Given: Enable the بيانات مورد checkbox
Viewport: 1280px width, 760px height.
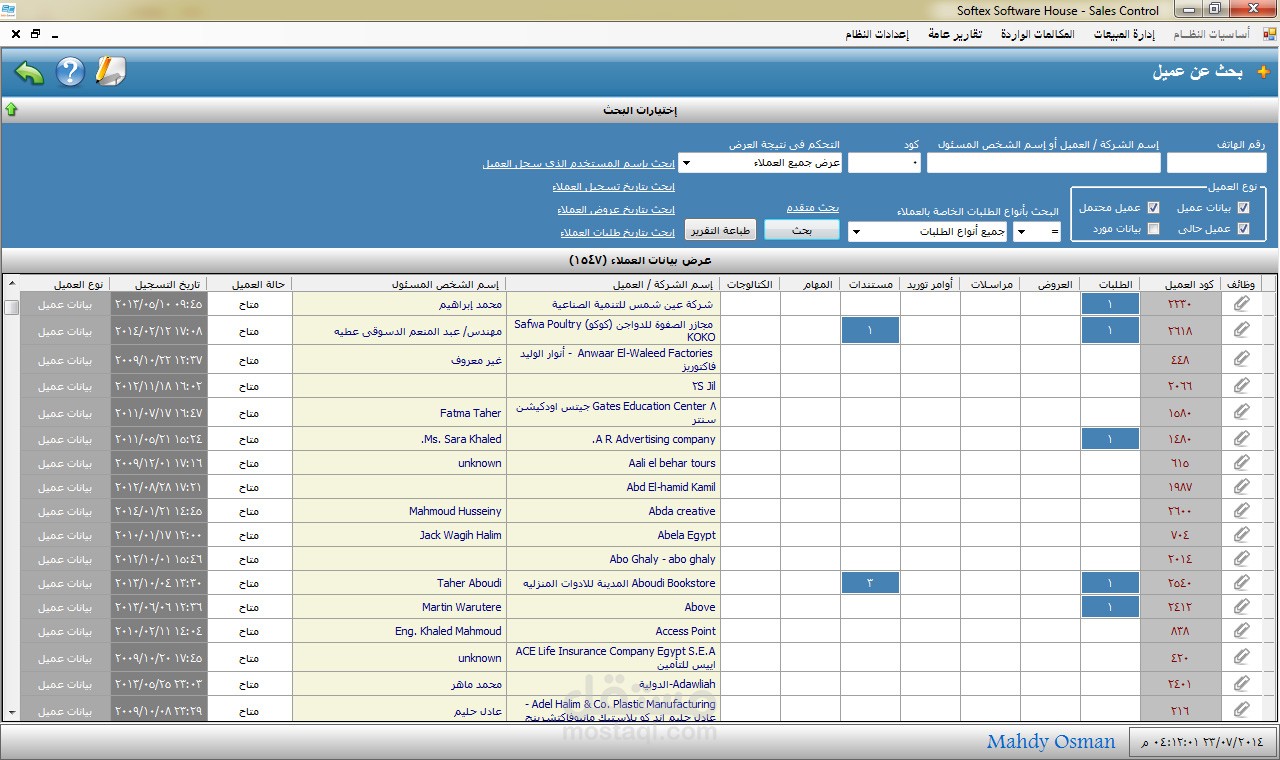Looking at the screenshot, I should [1153, 228].
